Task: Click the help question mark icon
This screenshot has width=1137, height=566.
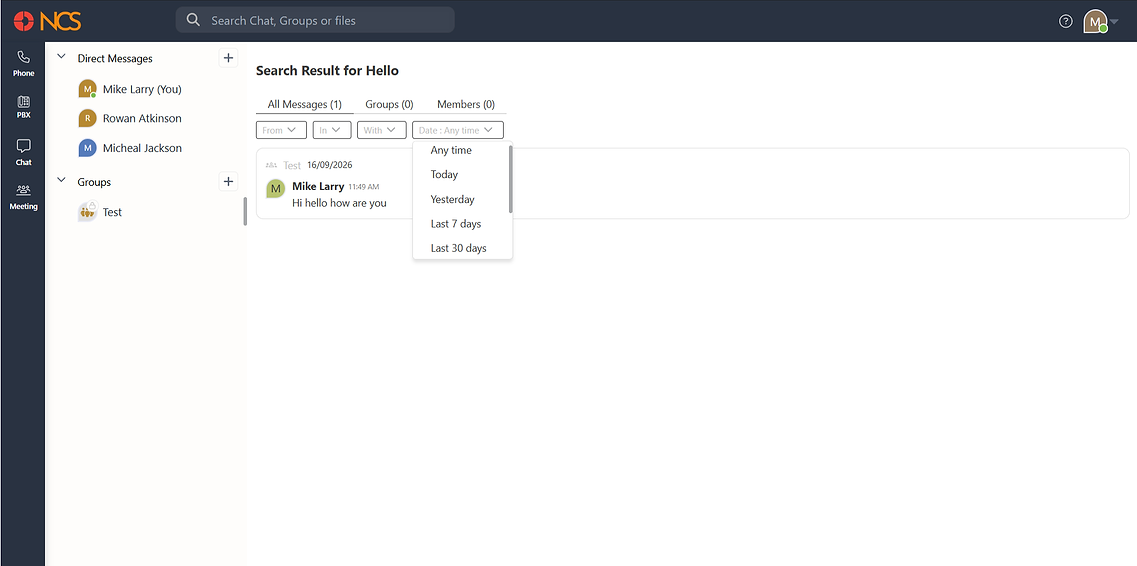Action: pos(1065,21)
